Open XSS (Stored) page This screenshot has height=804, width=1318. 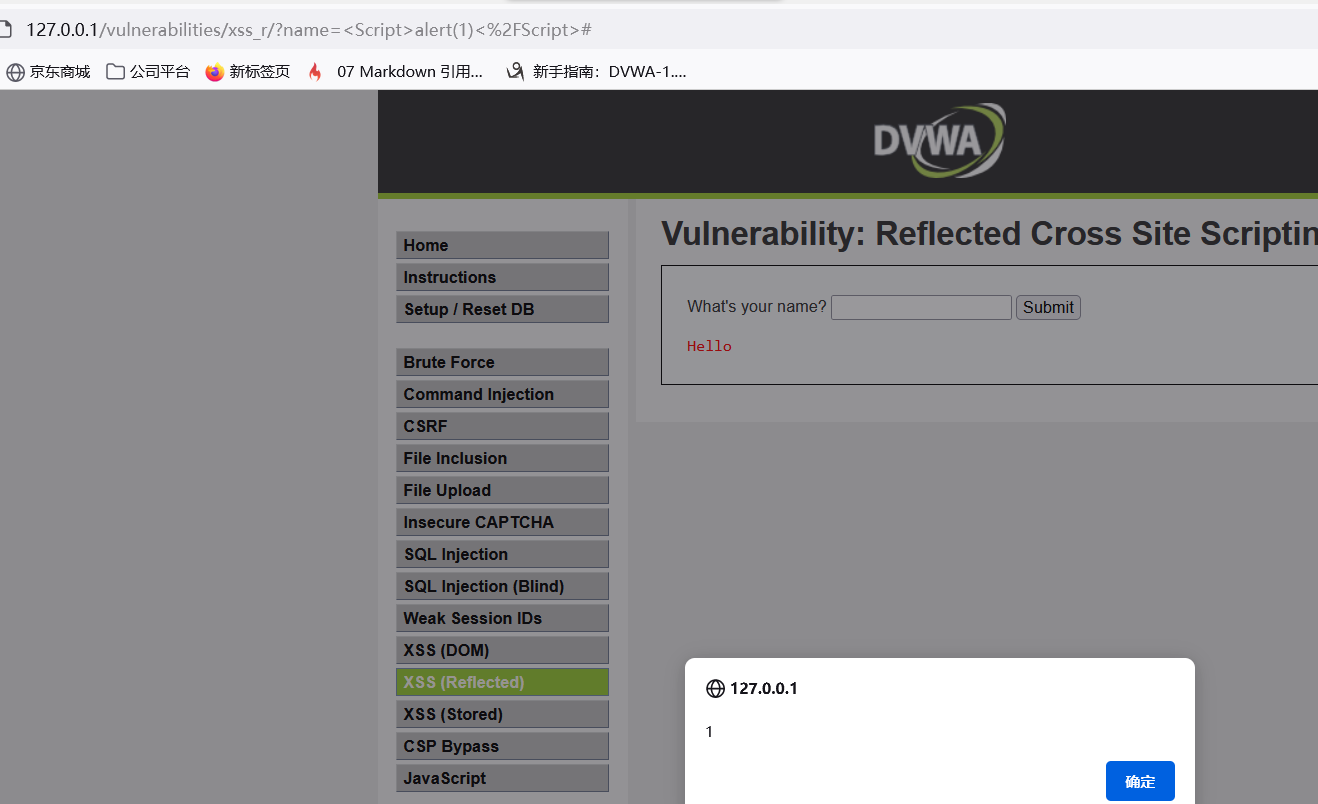tap(502, 714)
